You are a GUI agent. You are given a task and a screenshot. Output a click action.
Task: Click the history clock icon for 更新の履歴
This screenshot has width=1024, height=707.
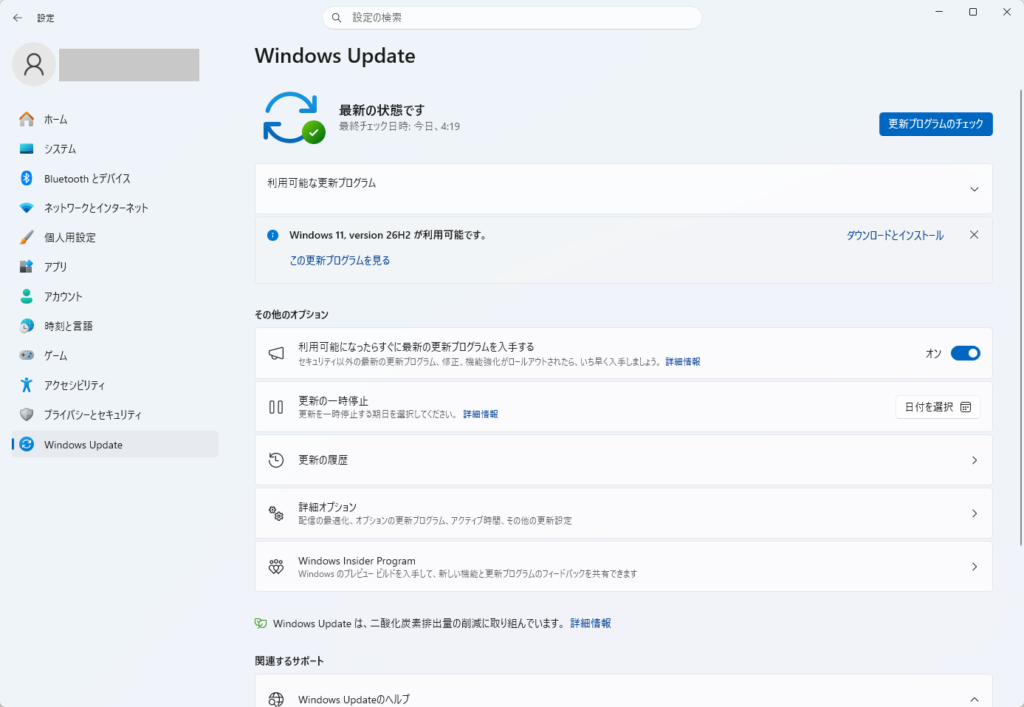[x=276, y=460]
